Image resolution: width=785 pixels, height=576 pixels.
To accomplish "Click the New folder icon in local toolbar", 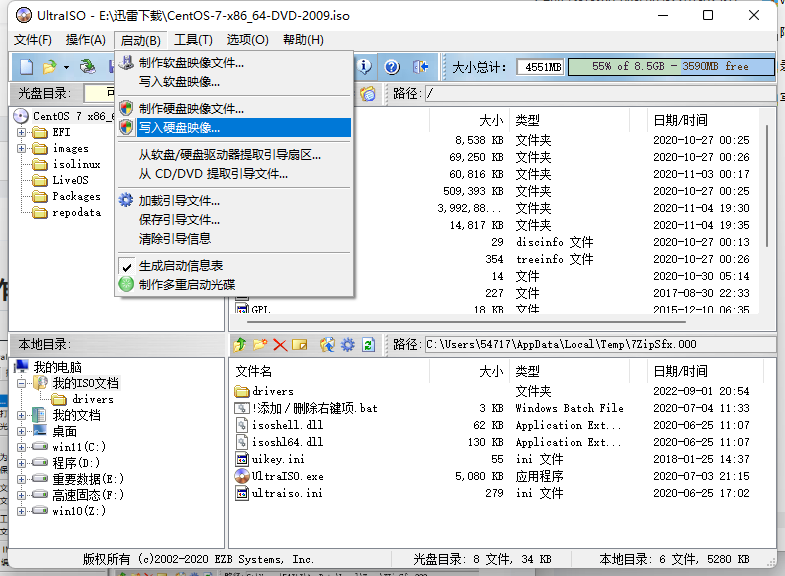I will coord(260,344).
